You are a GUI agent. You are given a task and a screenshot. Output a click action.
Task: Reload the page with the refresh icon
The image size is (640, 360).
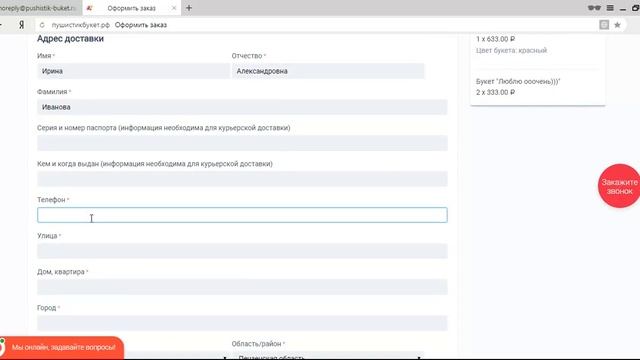(x=42, y=25)
